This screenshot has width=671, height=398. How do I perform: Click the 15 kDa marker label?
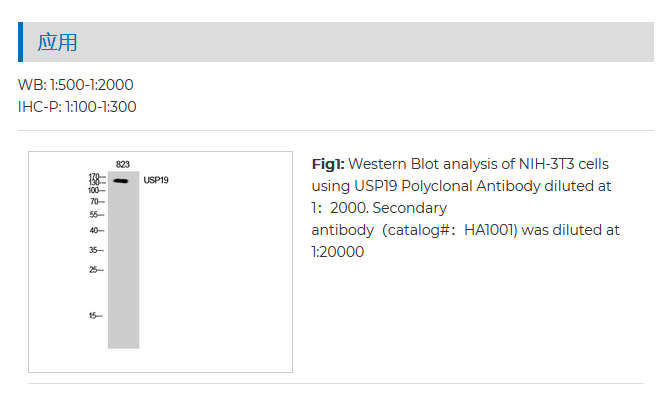pos(93,315)
